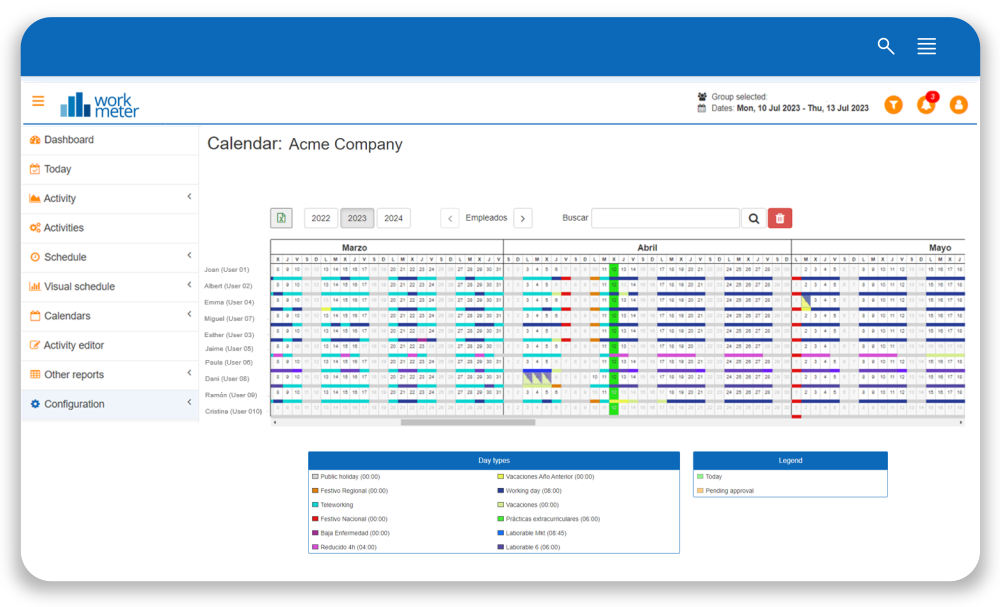The width and height of the screenshot is (1000, 607).
Task: Export calendar using the Excel icon
Action: point(281,218)
